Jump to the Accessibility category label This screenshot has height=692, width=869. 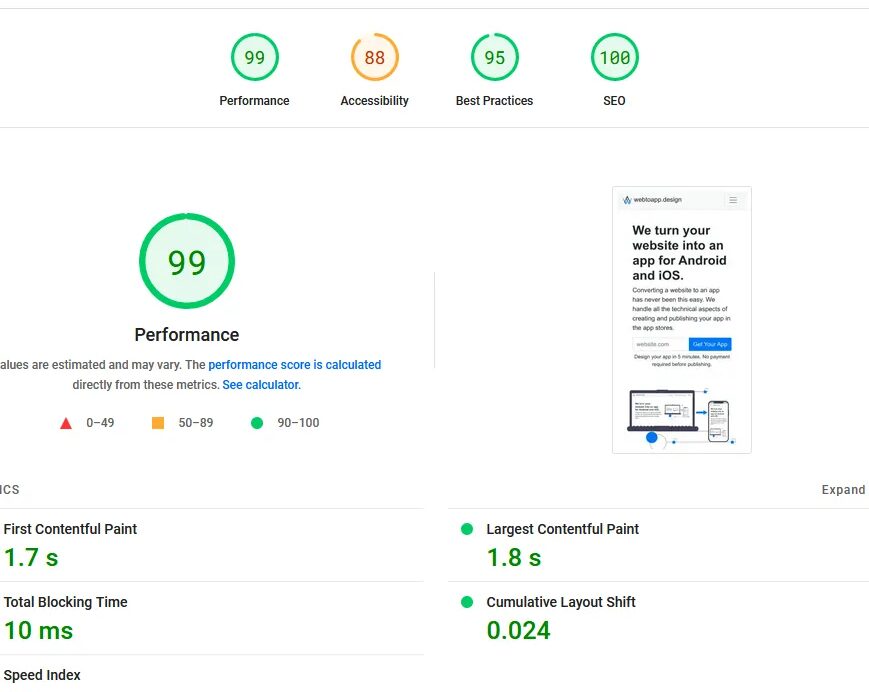click(x=375, y=101)
